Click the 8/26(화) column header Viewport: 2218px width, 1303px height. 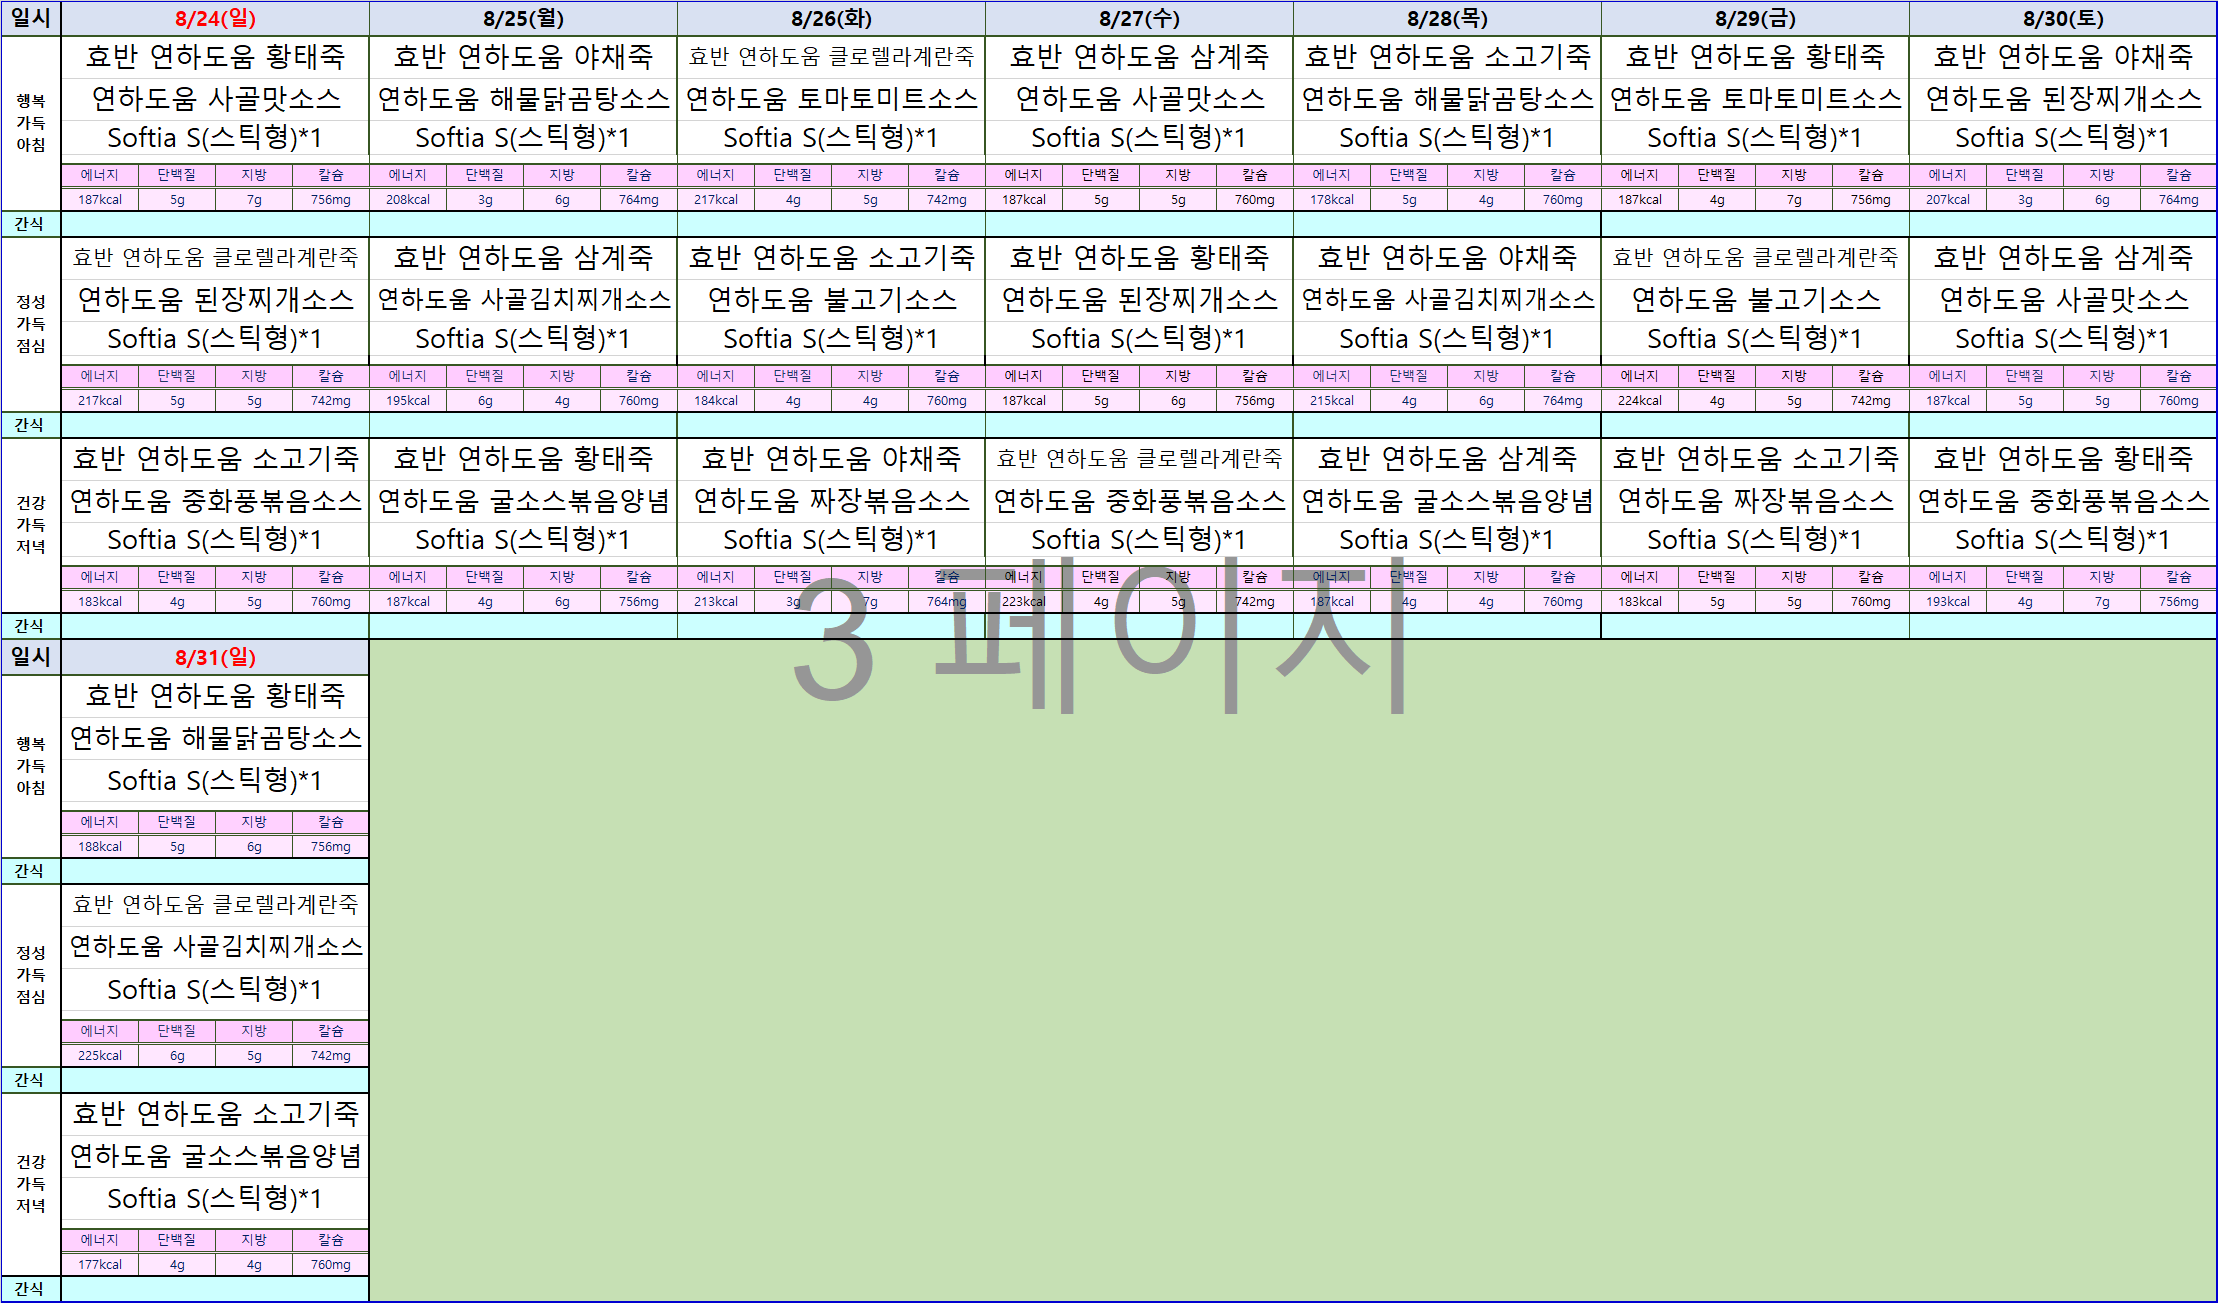(831, 19)
